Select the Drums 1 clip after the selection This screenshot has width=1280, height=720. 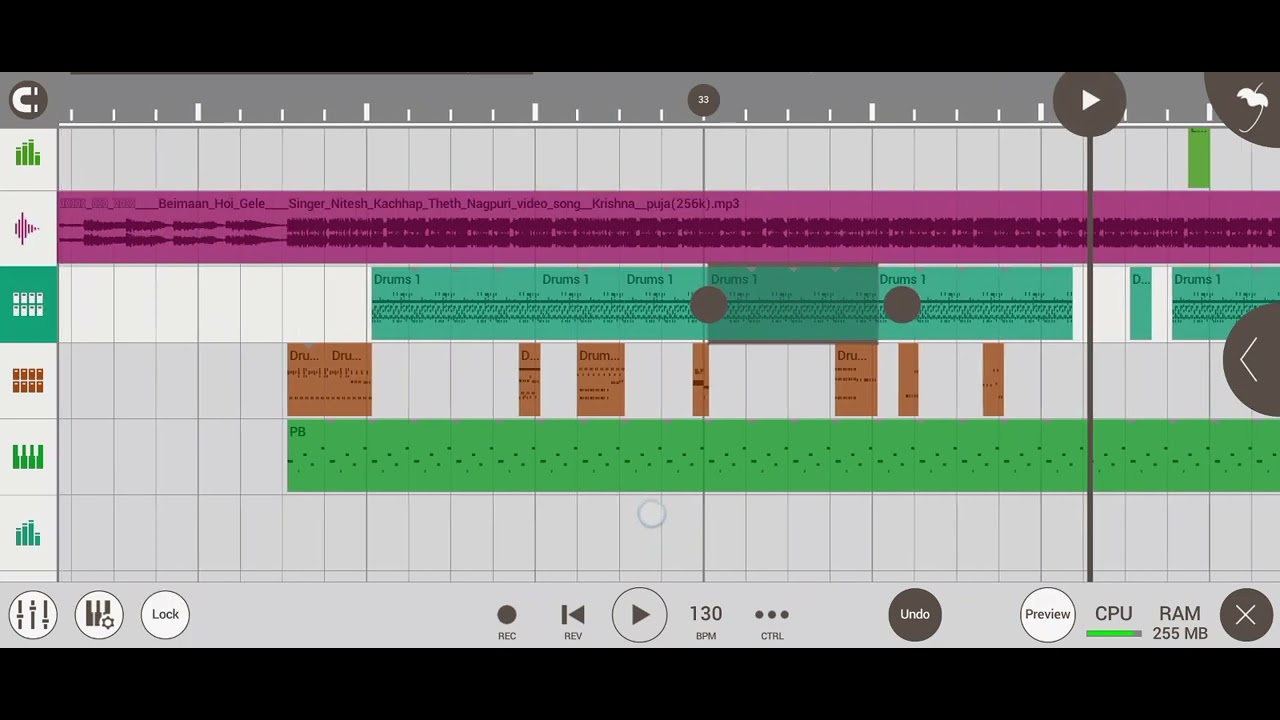point(975,304)
